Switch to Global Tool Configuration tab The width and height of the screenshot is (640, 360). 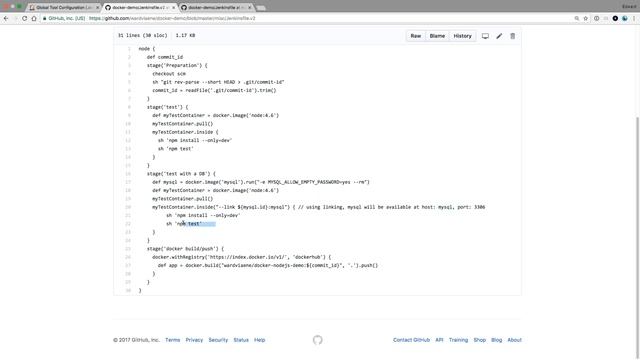click(x=63, y=8)
